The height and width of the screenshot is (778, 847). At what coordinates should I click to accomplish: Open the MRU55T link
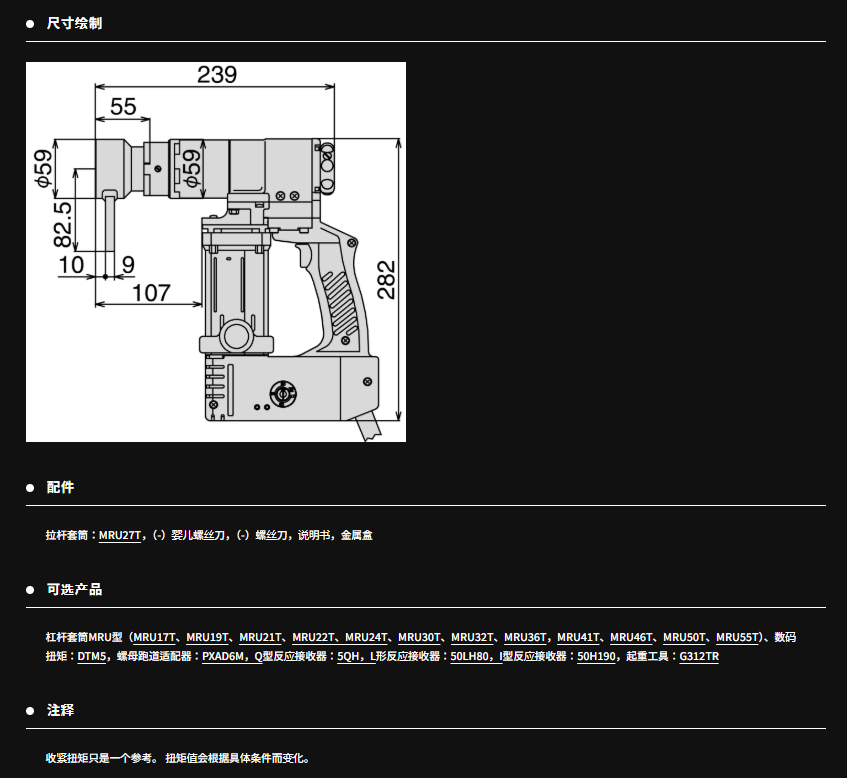click(x=738, y=637)
